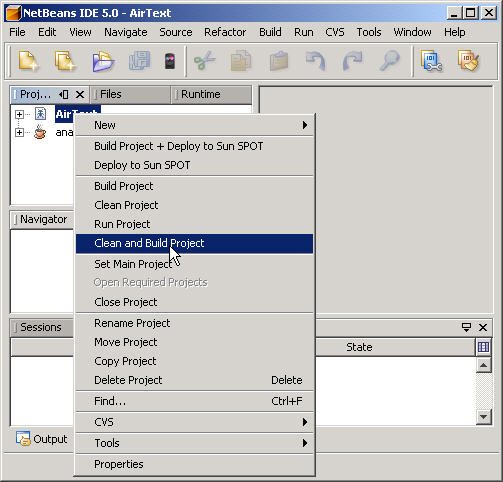Choose Close Project
This screenshot has width=503, height=482.
(x=195, y=302)
